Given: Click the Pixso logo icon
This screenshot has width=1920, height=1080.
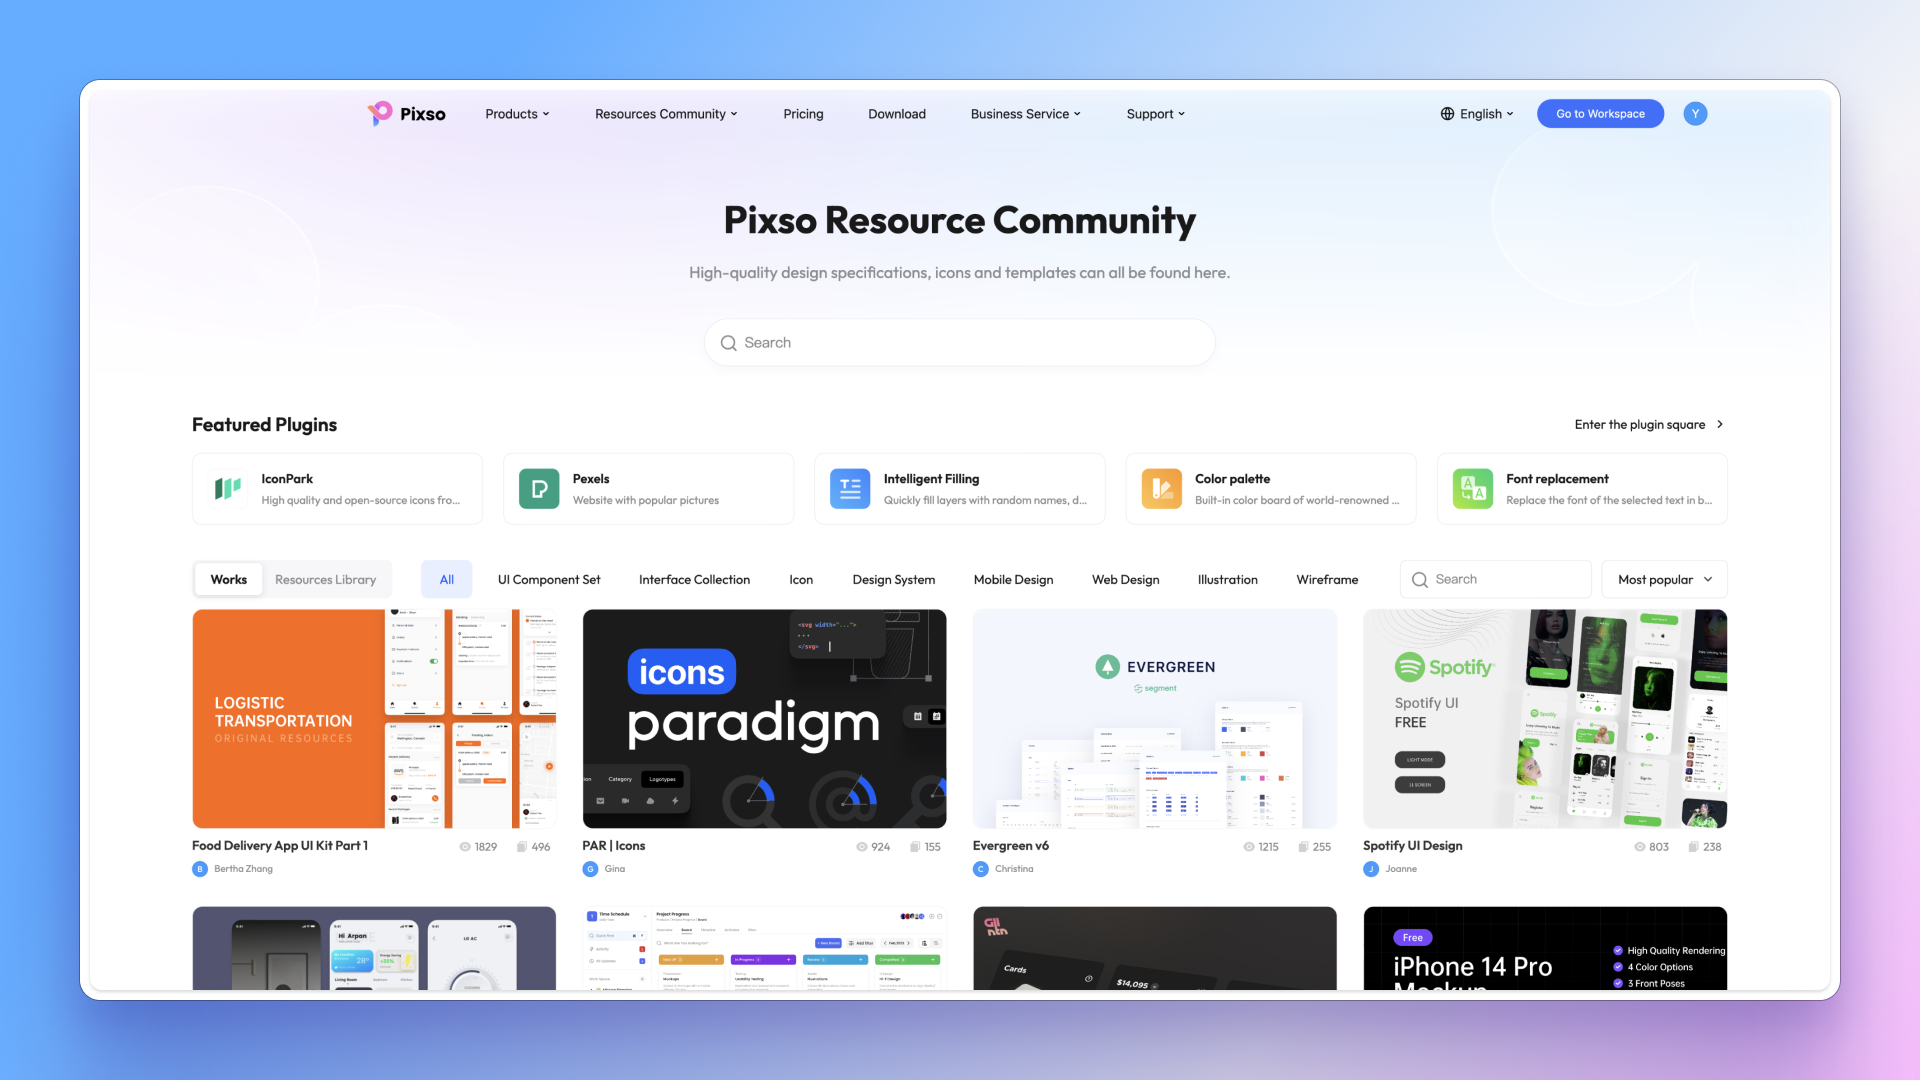Looking at the screenshot, I should point(378,113).
